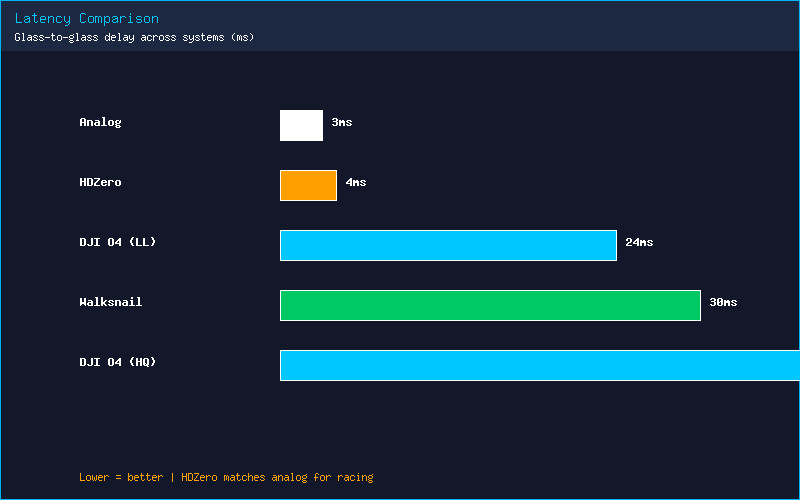
Task: Select the Walksnail row label
Action: coord(111,302)
